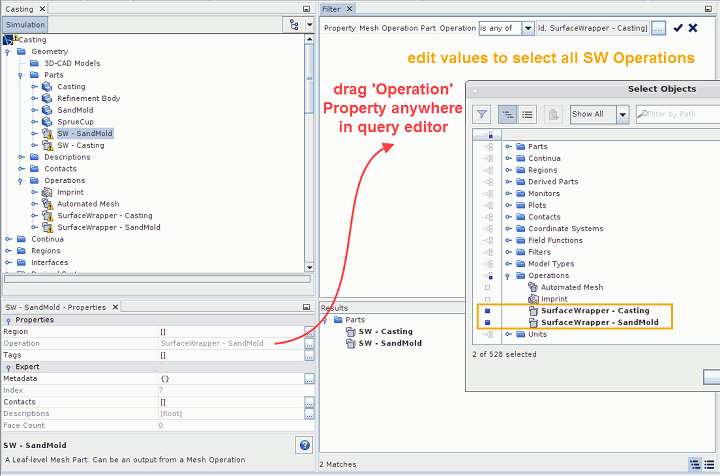The width and height of the screenshot is (720, 476).
Task: Select the Simulation tab
Action: click(x=25, y=25)
